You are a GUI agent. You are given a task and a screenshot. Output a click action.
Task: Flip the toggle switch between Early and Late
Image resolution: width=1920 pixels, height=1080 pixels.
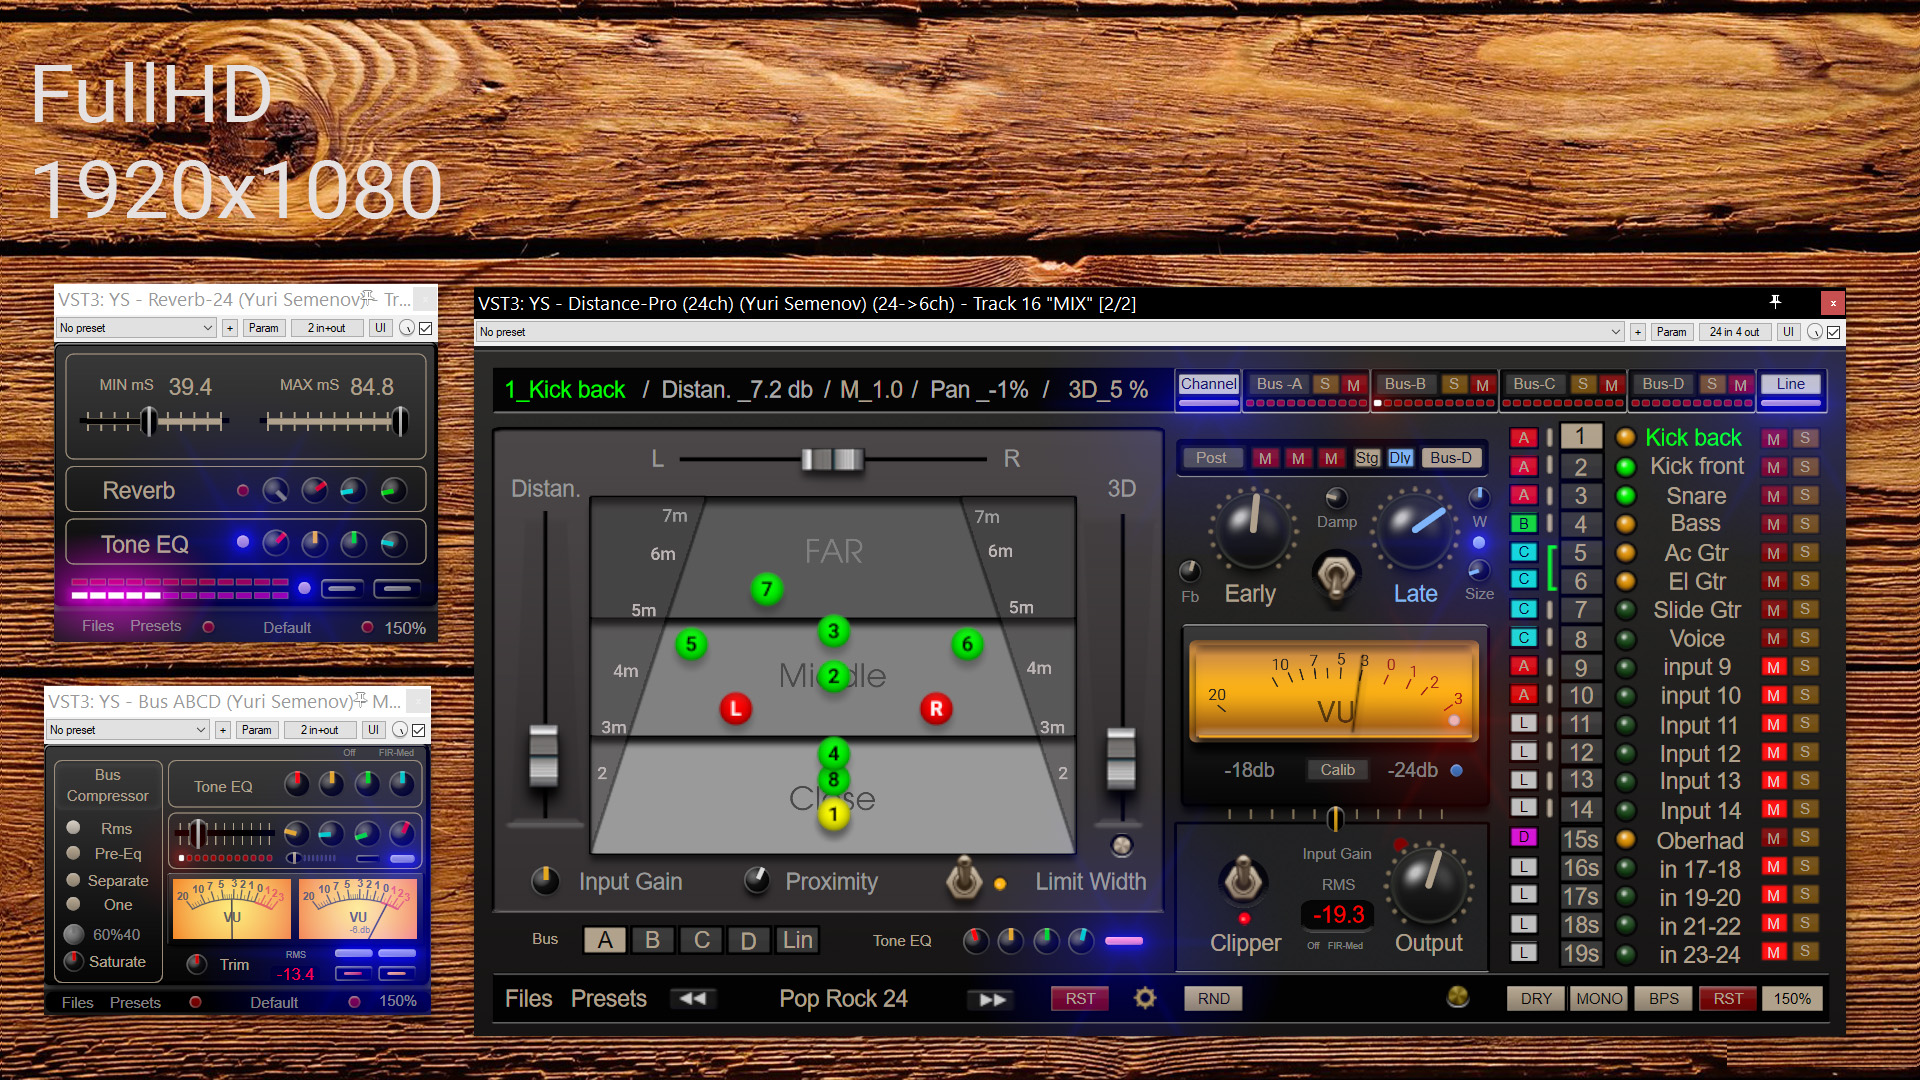[1336, 577]
